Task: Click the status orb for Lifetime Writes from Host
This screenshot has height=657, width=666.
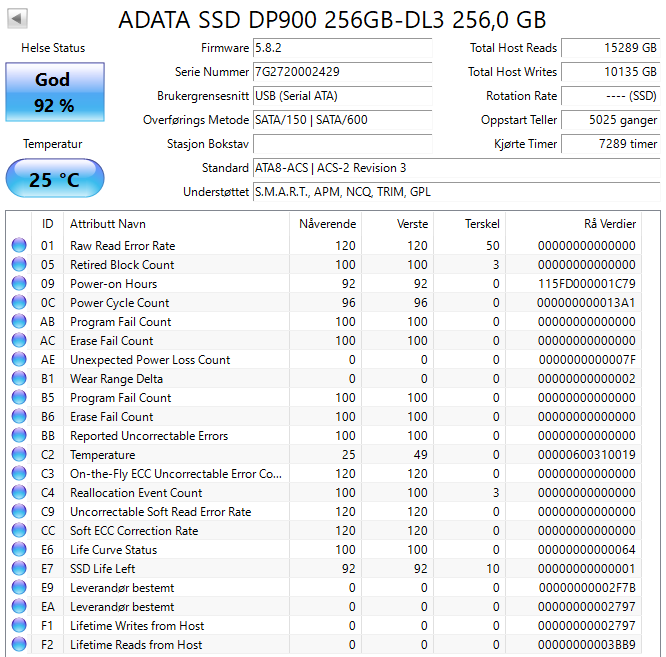Action: [x=19, y=625]
